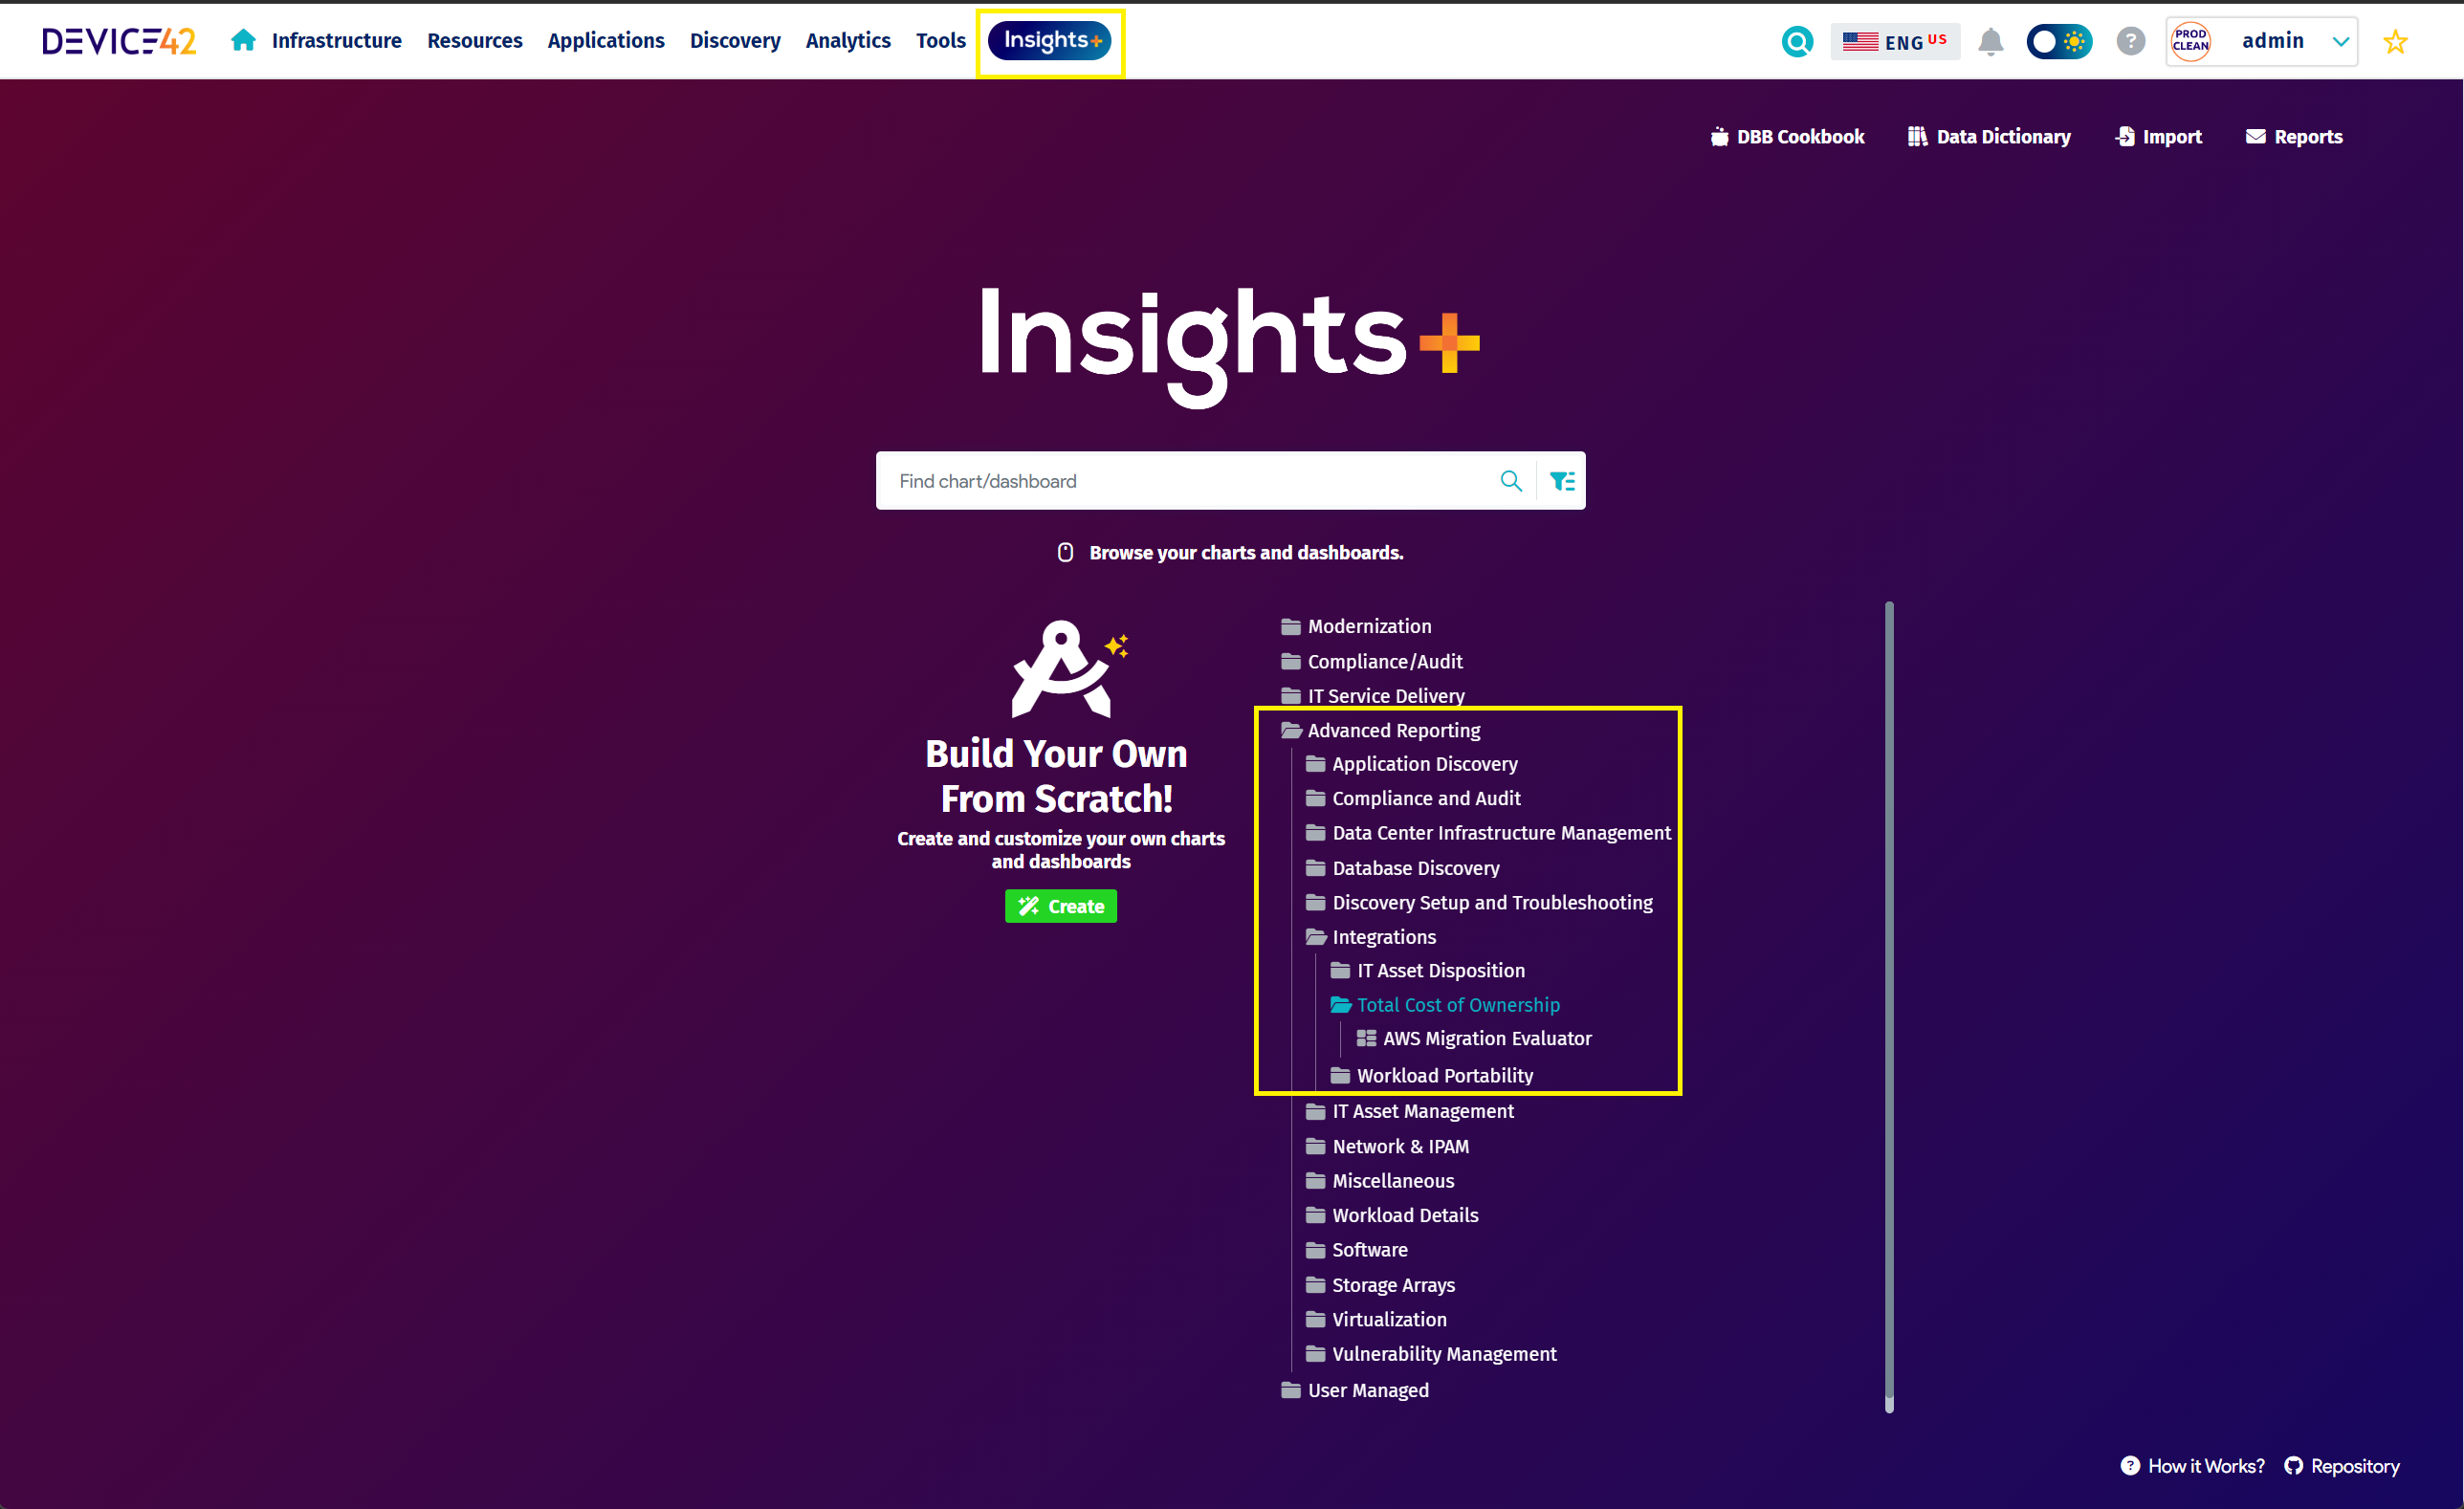This screenshot has width=2464, height=1509.
Task: Click the favorites star icon
Action: pyautogui.click(x=2395, y=41)
